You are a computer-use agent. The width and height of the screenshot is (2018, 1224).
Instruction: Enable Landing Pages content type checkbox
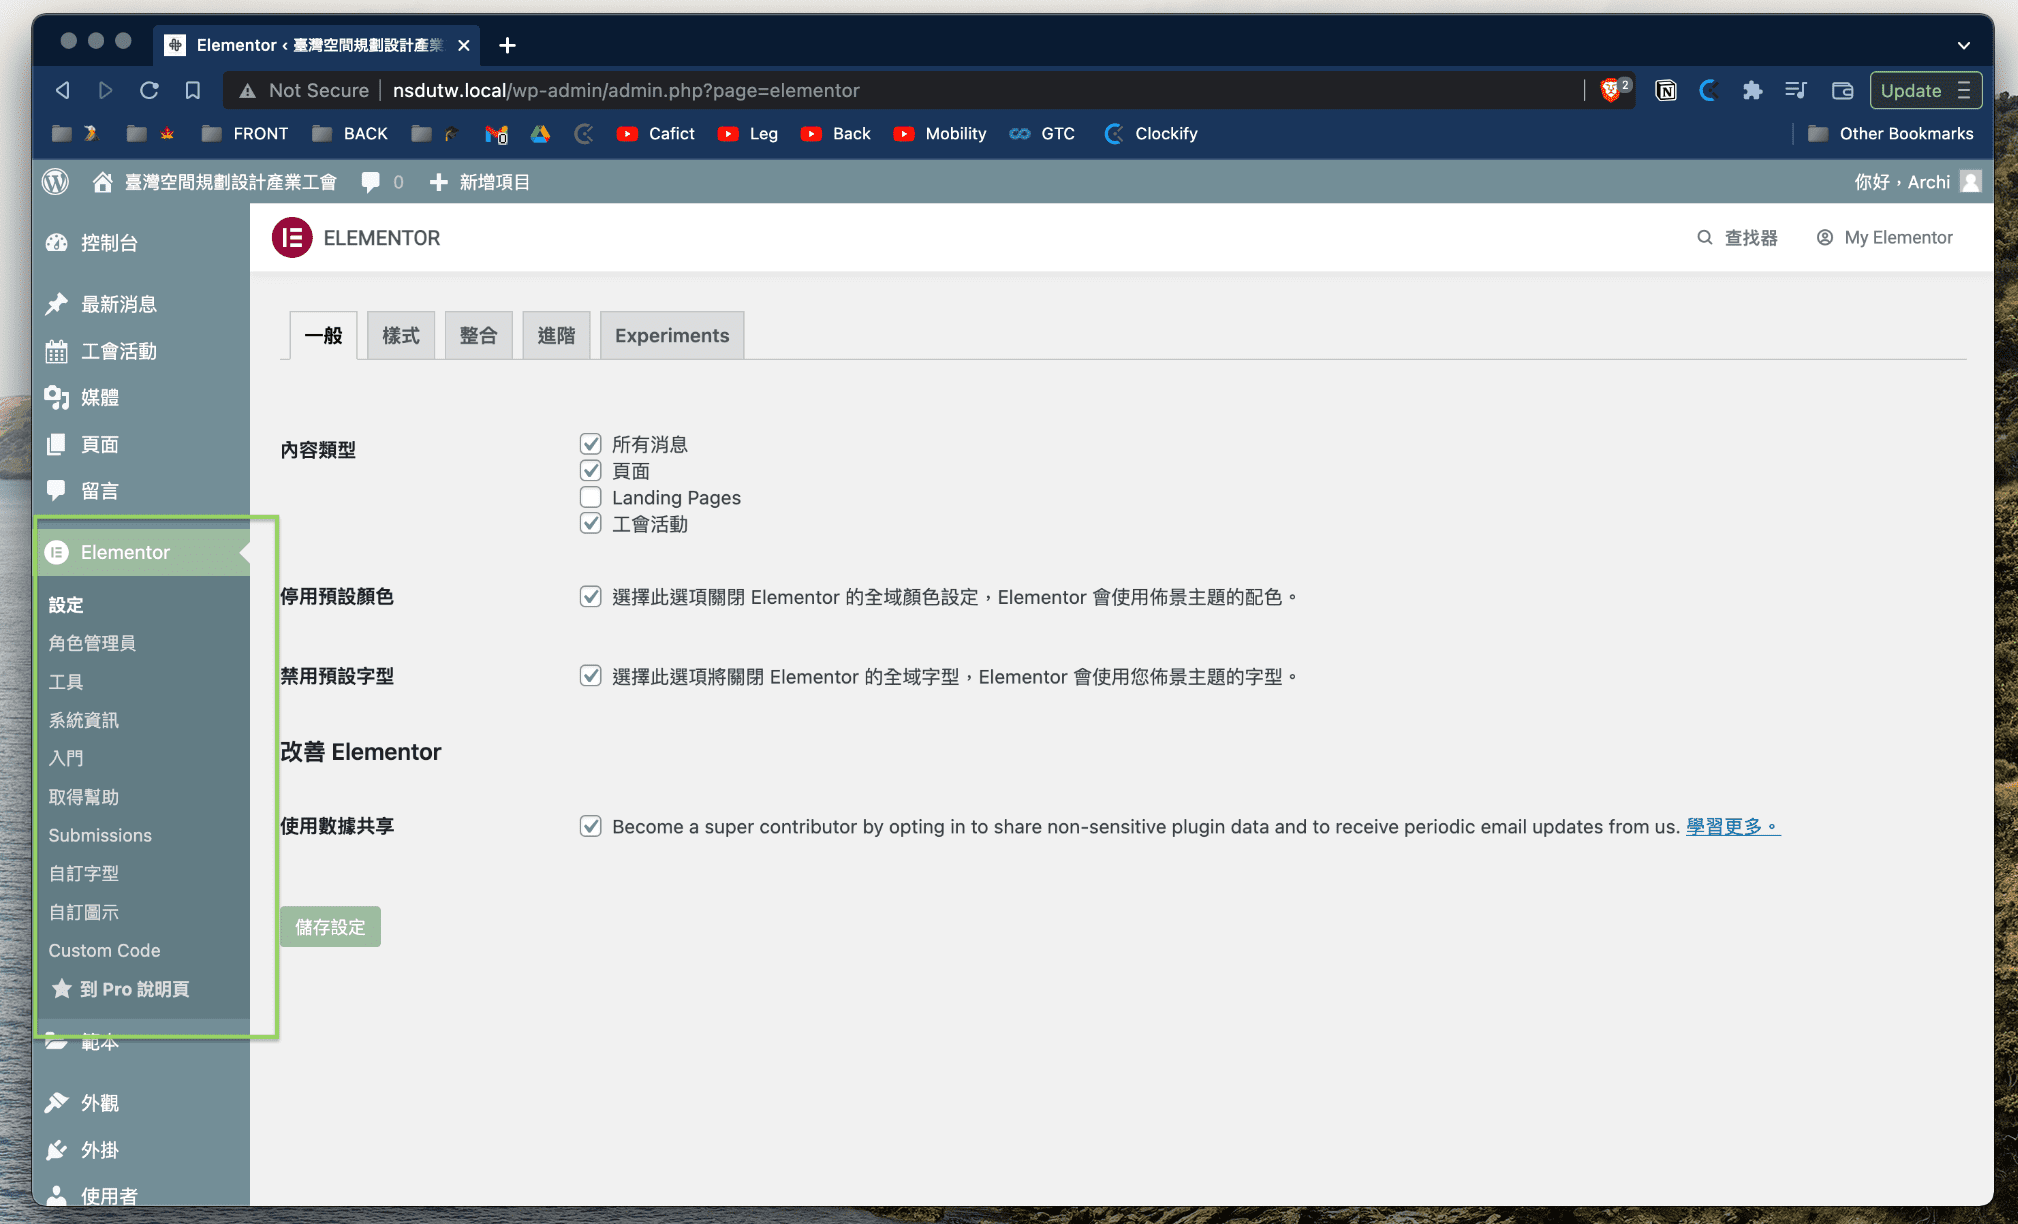click(x=590, y=496)
